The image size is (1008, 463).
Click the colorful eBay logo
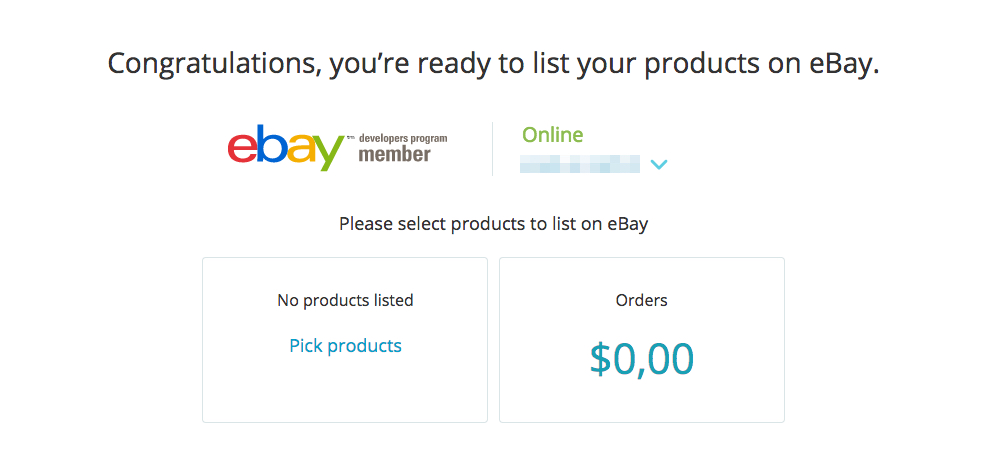(x=286, y=147)
